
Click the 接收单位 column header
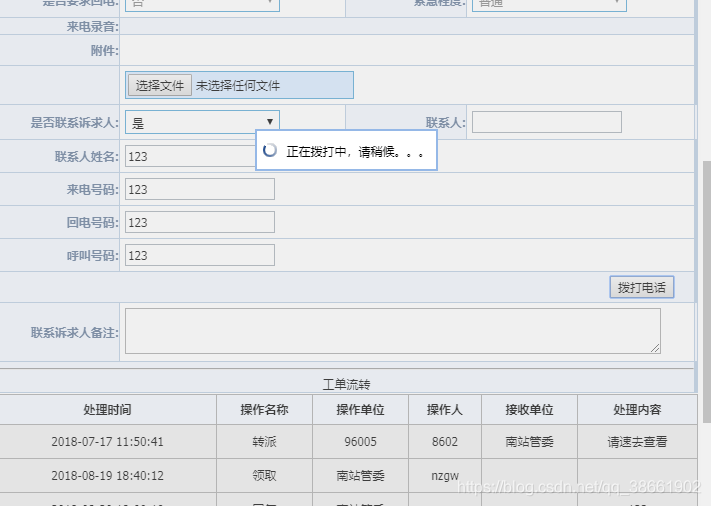[x=529, y=409]
